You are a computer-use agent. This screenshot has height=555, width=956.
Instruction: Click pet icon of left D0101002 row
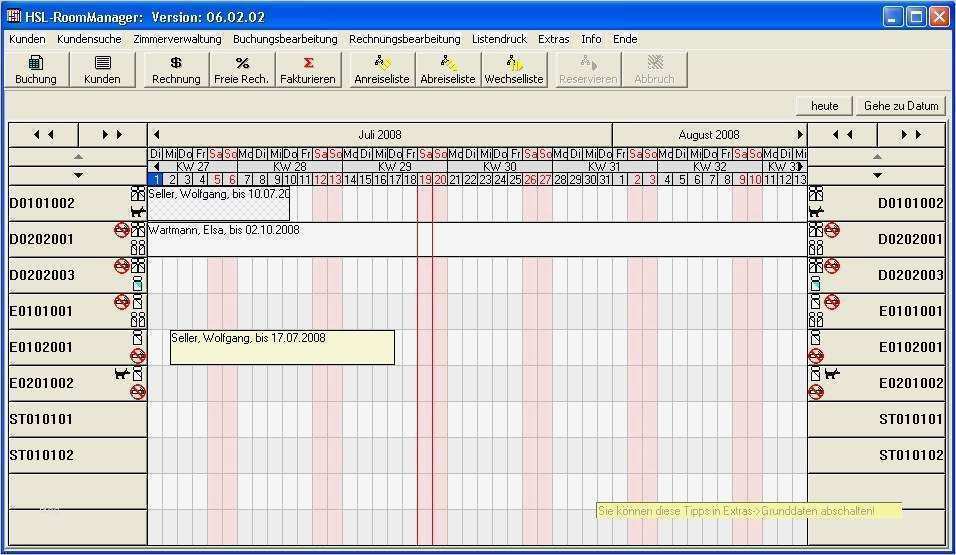point(138,212)
